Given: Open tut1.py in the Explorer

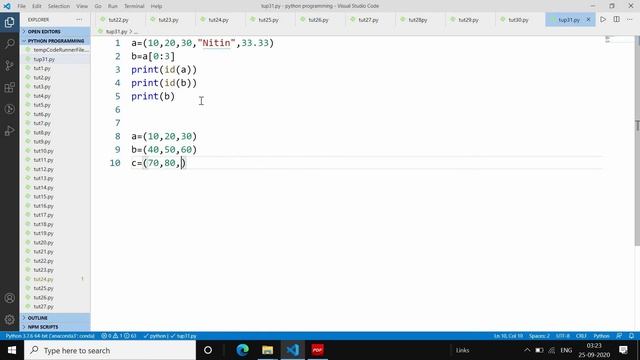Looking at the screenshot, I should (x=42, y=68).
